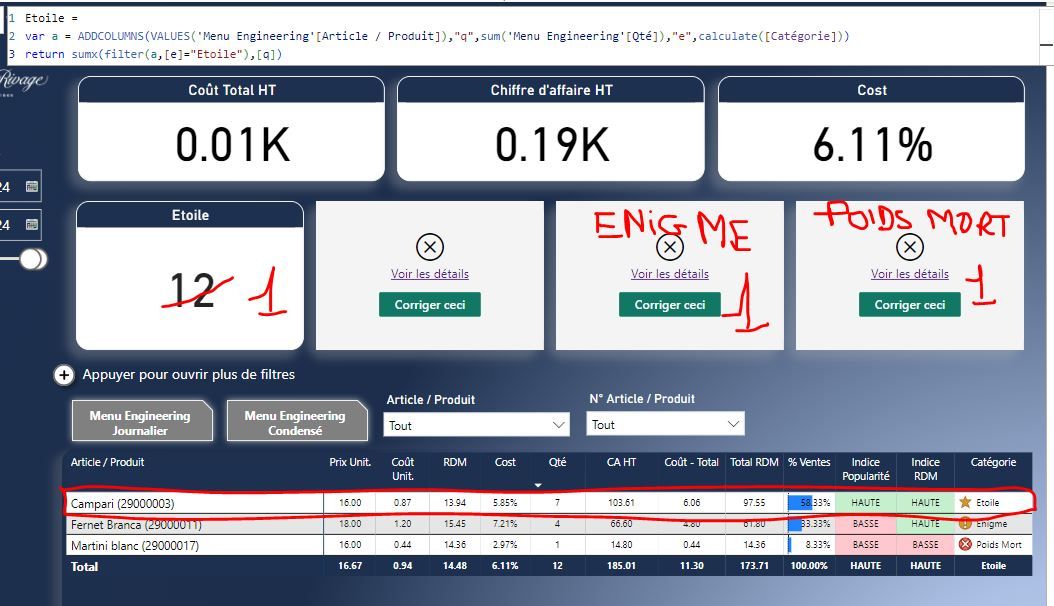
Task: Click the Etoile card showing 12
Action: click(190, 275)
